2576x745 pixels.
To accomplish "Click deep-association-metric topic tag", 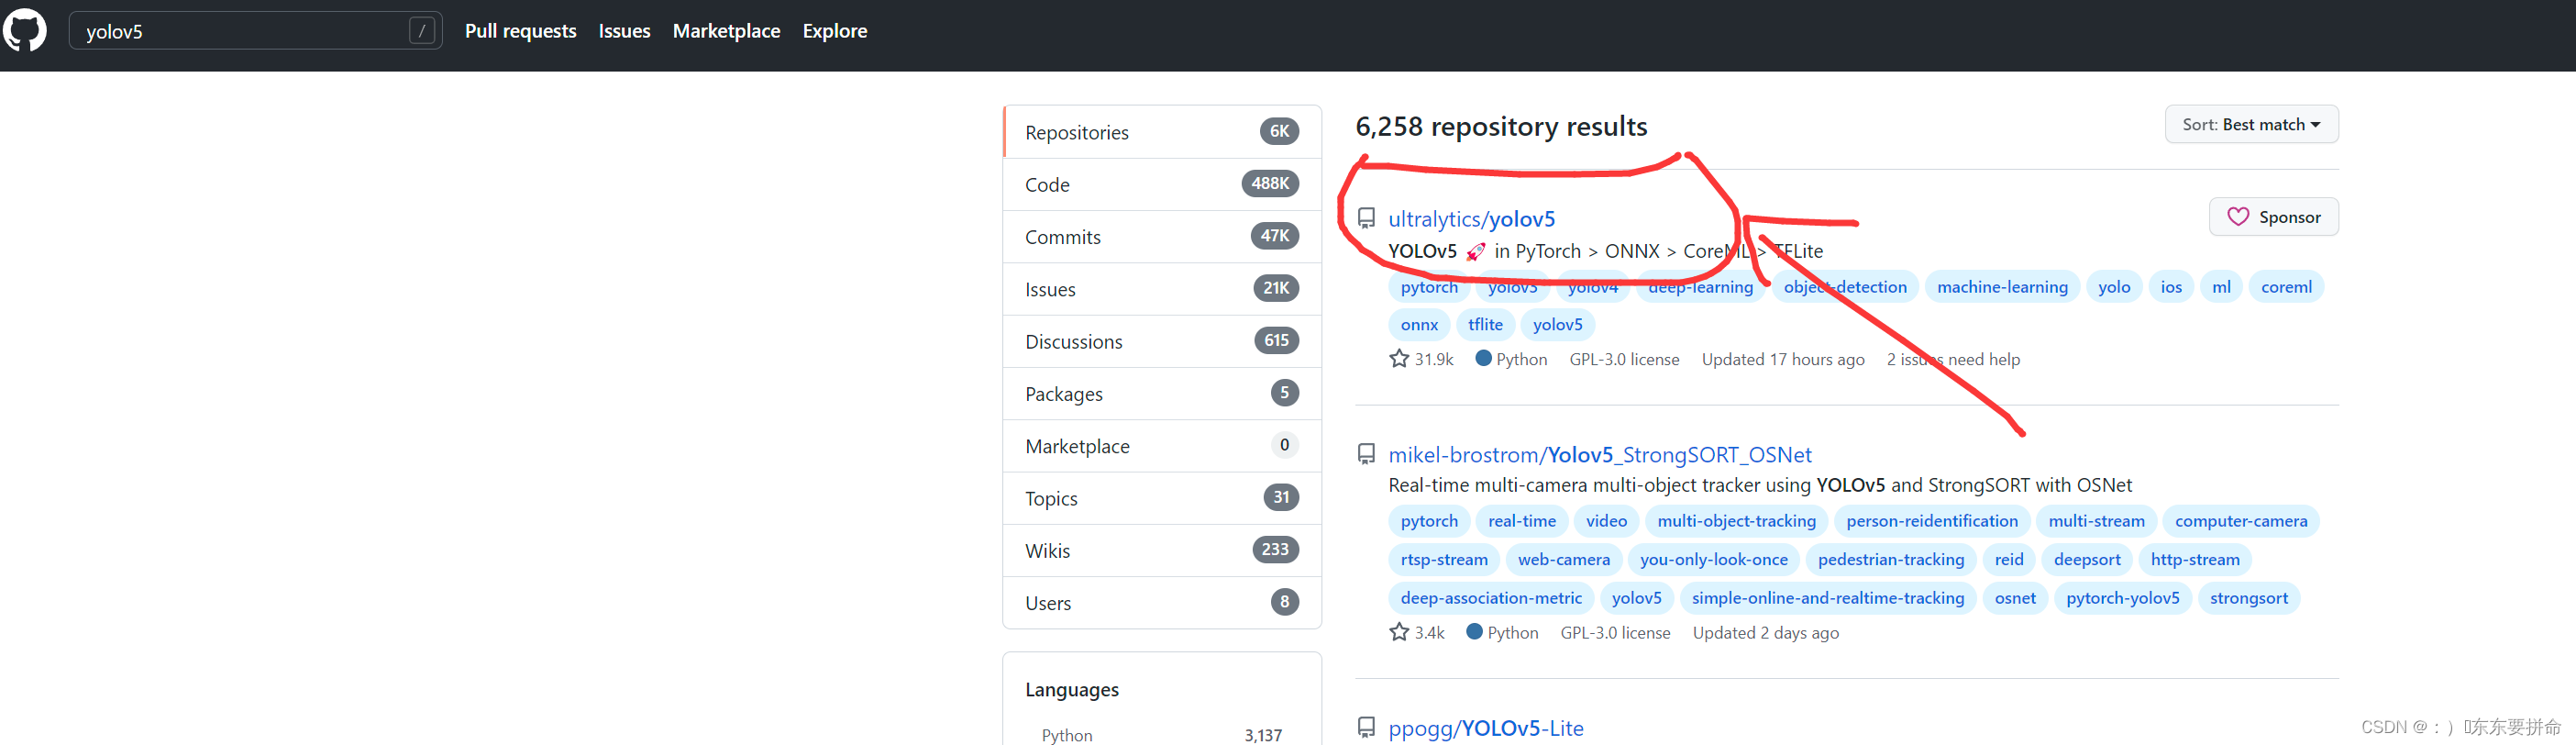I will 1491,598.
